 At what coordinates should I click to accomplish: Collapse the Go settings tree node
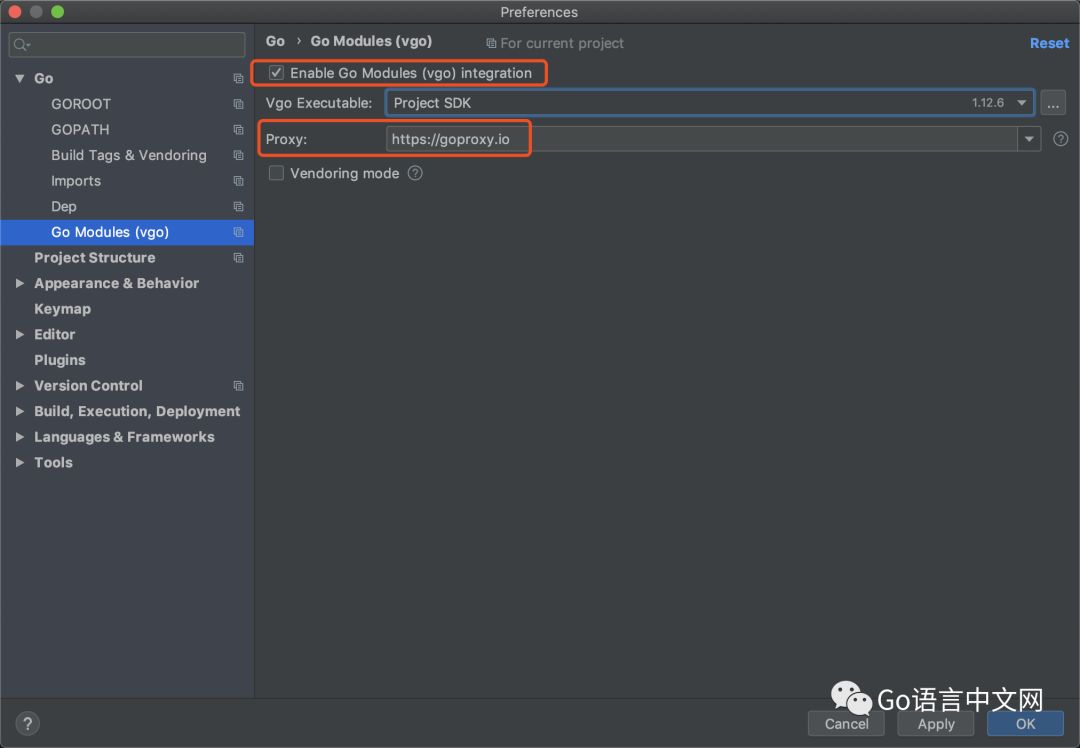(x=20, y=78)
